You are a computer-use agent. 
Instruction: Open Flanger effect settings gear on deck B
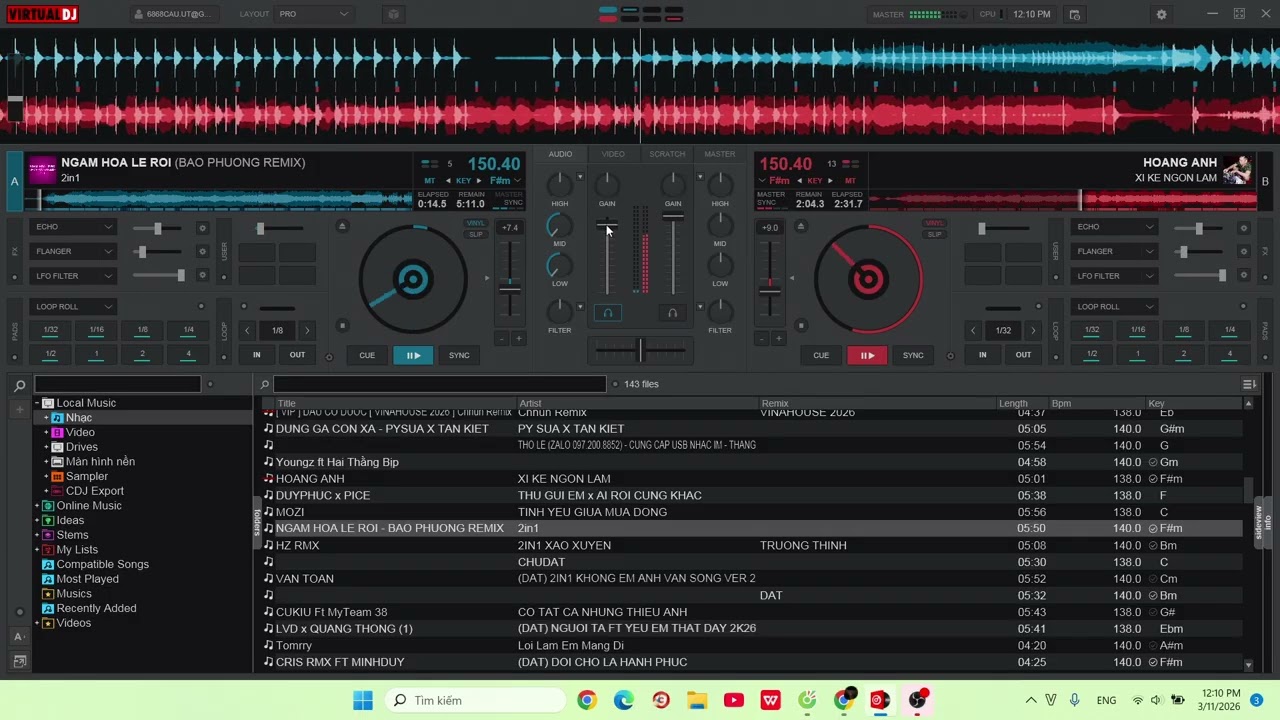[1243, 252]
